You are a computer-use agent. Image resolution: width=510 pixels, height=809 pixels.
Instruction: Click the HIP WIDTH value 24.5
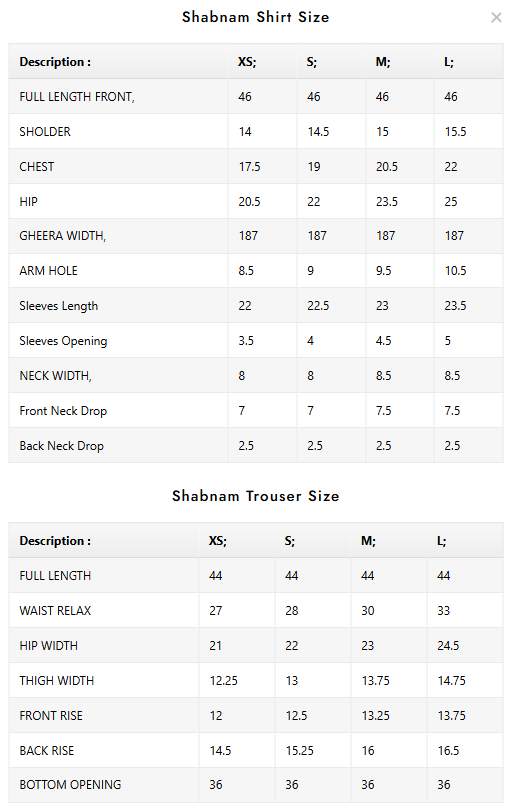448,645
